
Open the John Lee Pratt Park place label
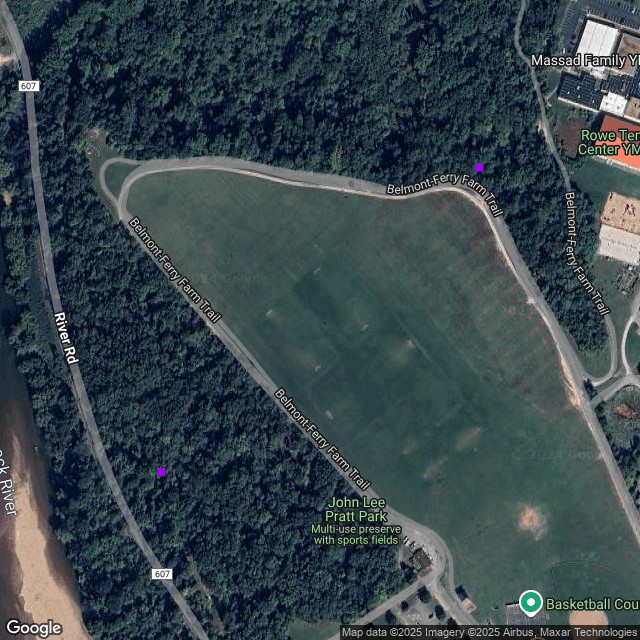coord(356,509)
